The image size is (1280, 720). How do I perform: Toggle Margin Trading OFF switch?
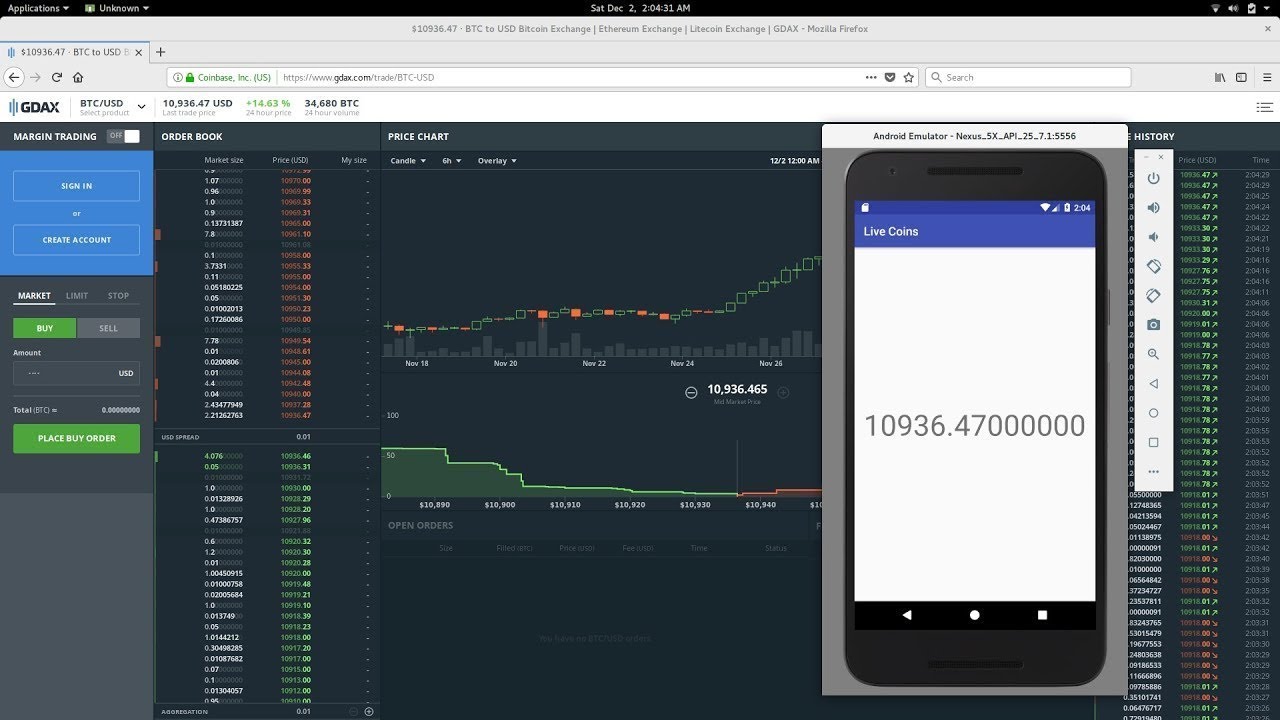click(x=124, y=136)
